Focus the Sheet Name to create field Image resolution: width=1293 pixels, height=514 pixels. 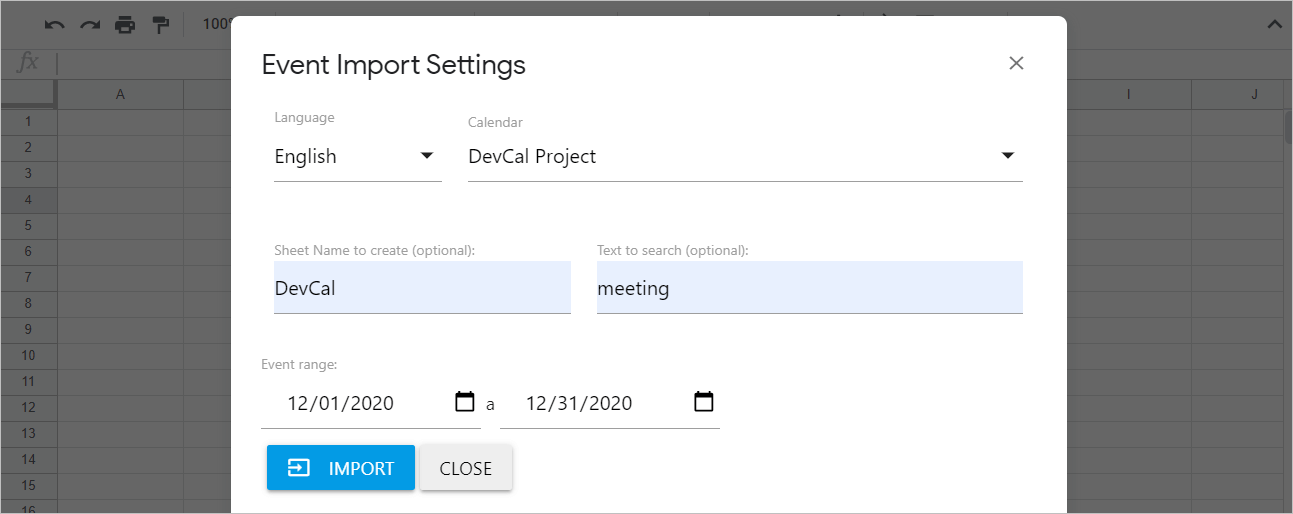422,288
